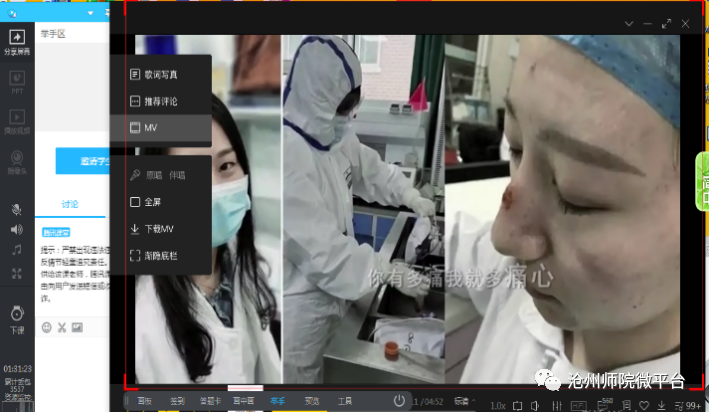Click the music note icon in sidebar
709x412 pixels.
click(x=16, y=248)
